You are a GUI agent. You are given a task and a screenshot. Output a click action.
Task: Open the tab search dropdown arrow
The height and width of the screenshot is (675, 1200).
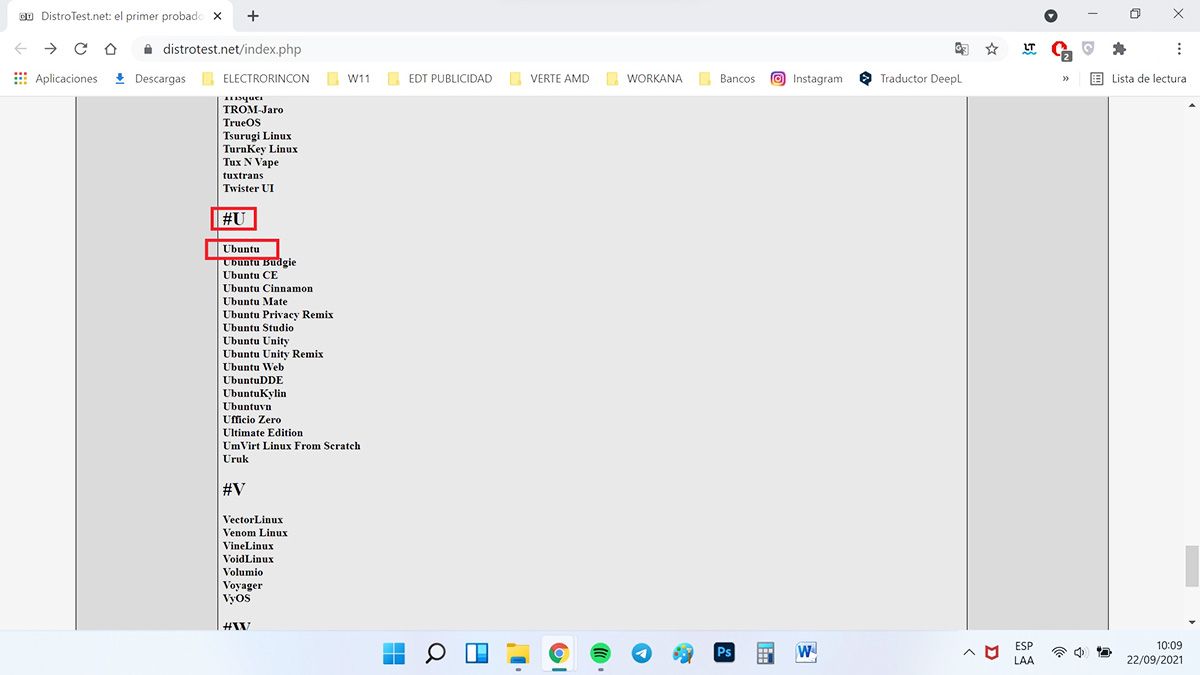click(1051, 16)
